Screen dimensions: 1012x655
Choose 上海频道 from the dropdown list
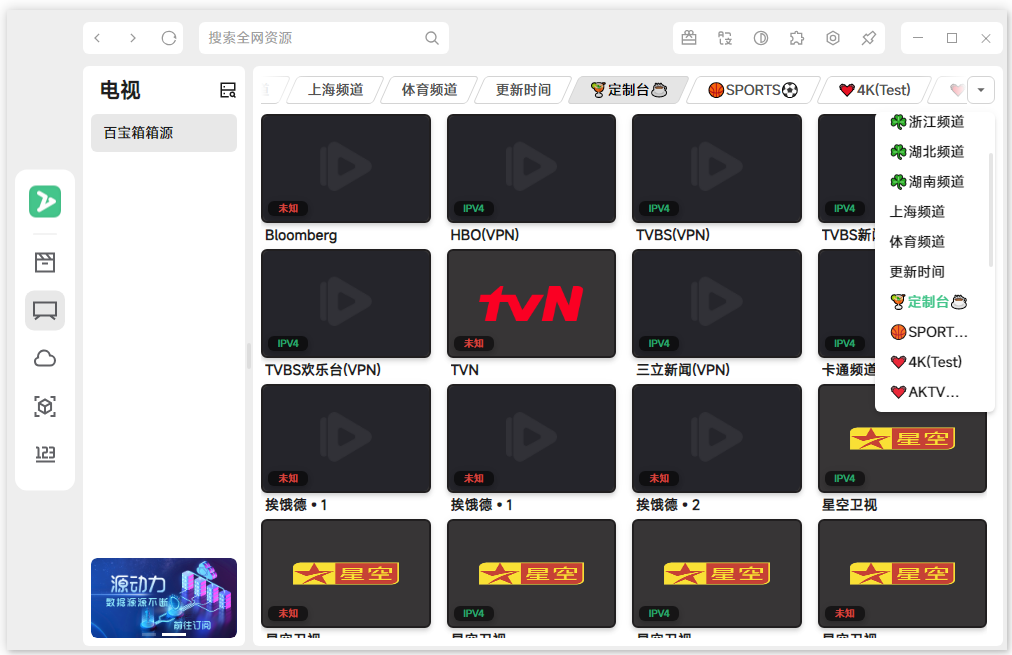pyautogui.click(x=917, y=212)
